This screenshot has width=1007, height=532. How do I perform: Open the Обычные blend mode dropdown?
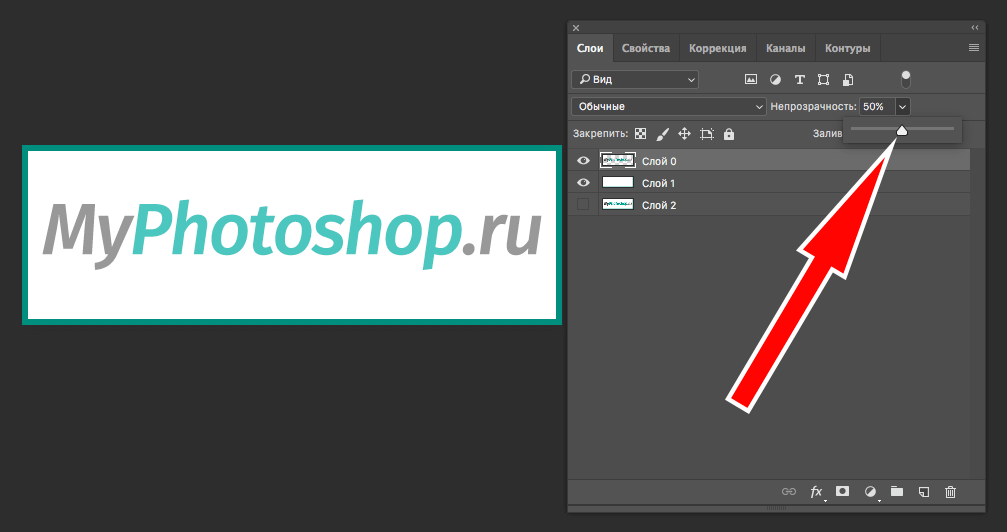point(668,106)
